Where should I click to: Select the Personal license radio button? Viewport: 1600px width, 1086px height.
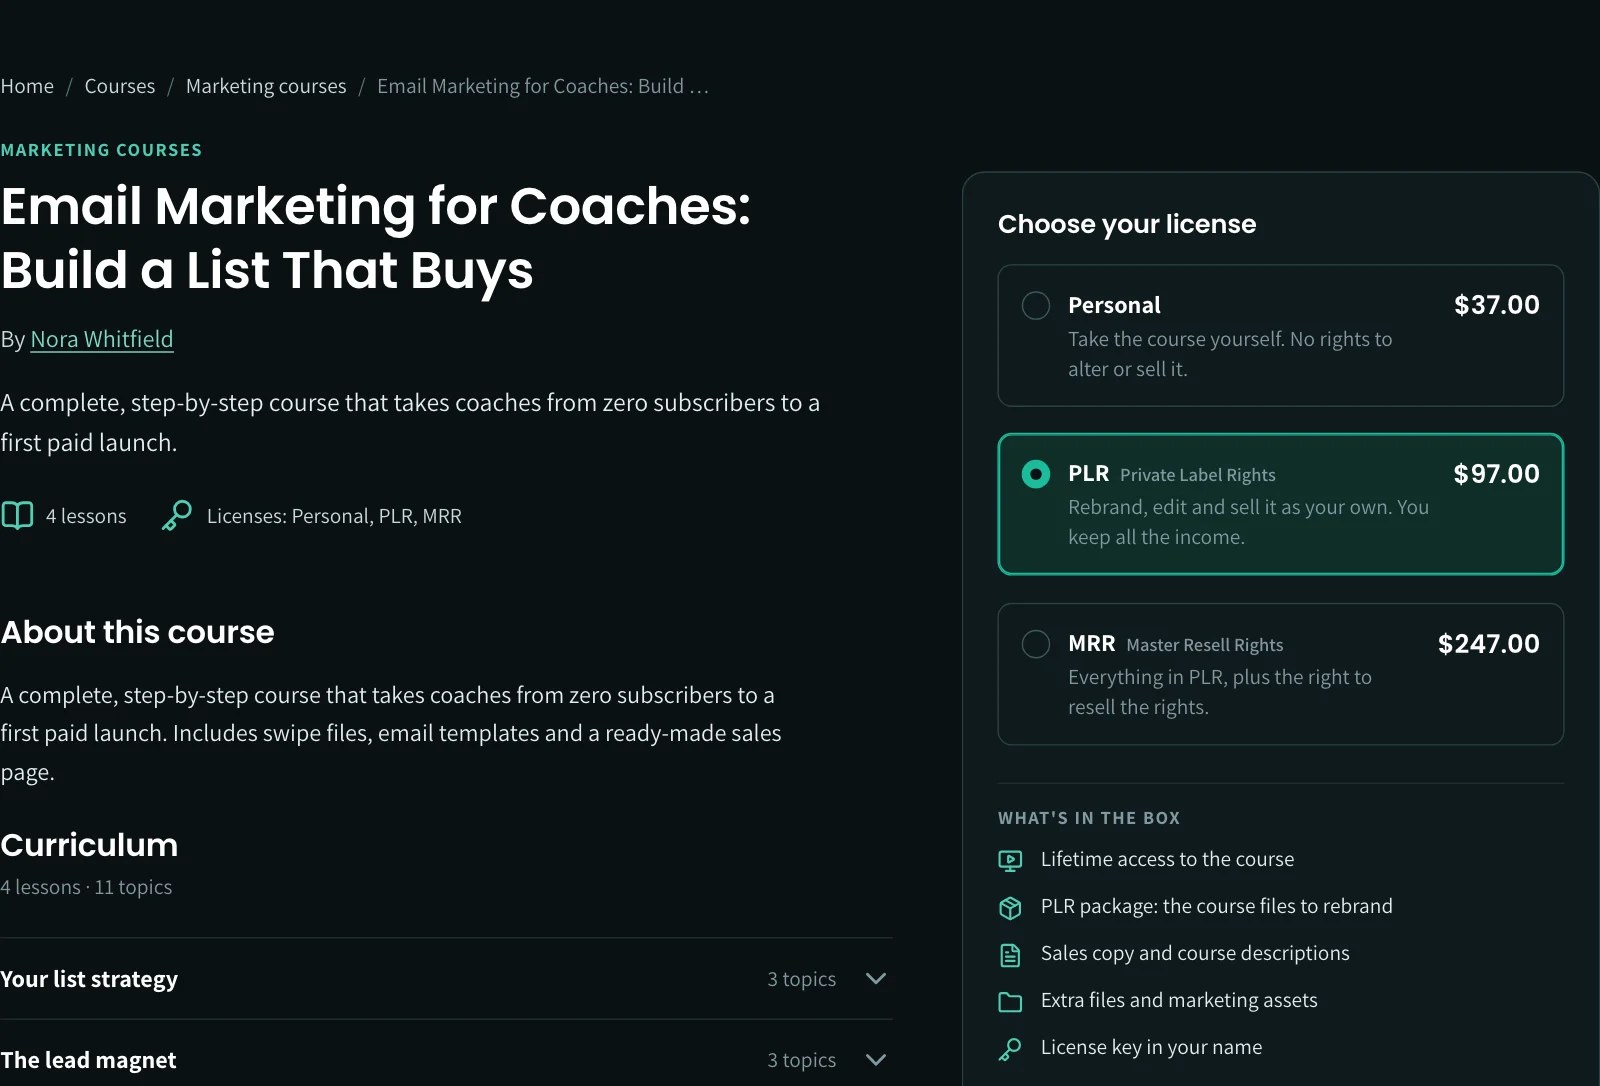pos(1036,305)
